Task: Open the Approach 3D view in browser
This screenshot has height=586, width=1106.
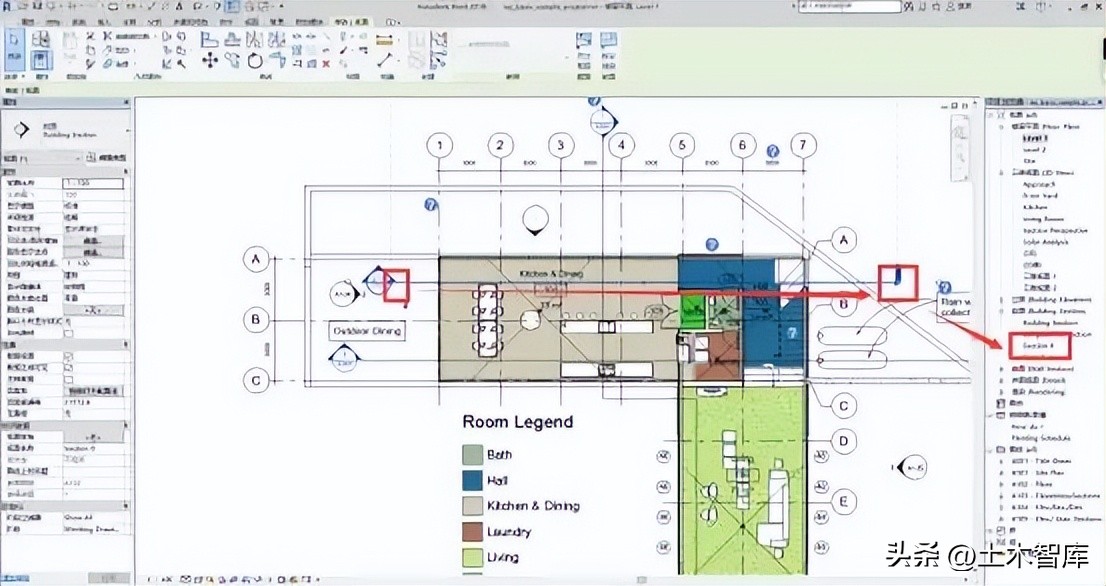Action: pyautogui.click(x=1039, y=184)
